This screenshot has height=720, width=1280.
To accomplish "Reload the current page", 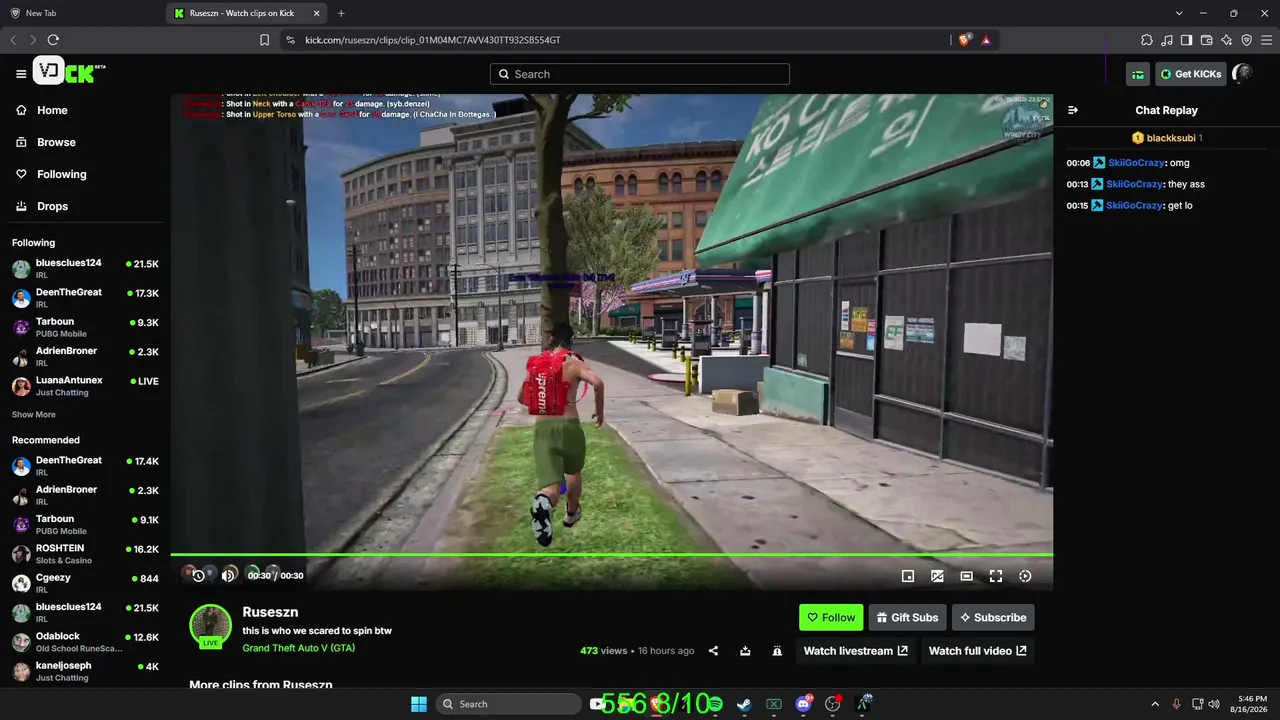I will pyautogui.click(x=53, y=40).
